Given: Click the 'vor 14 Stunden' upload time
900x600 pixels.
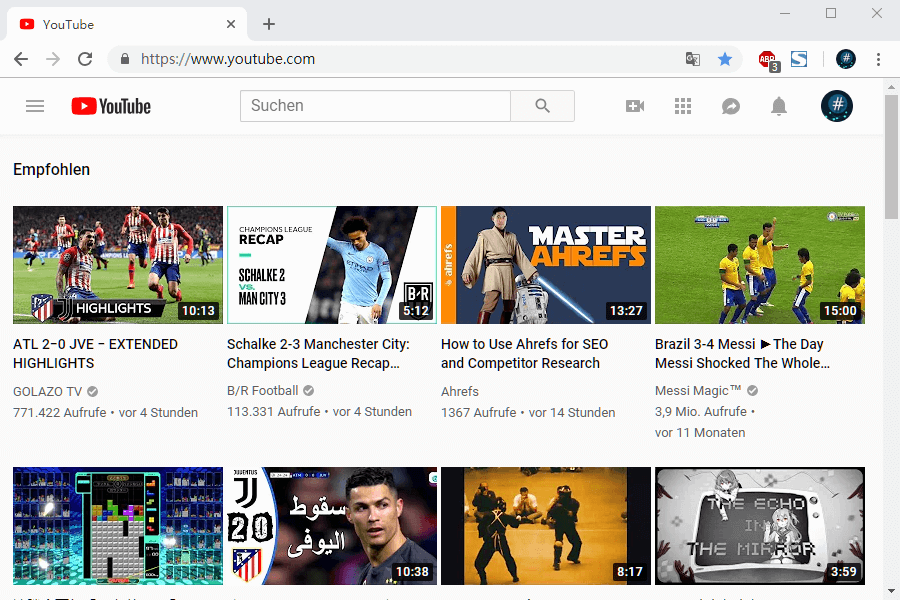Looking at the screenshot, I should pos(572,413).
